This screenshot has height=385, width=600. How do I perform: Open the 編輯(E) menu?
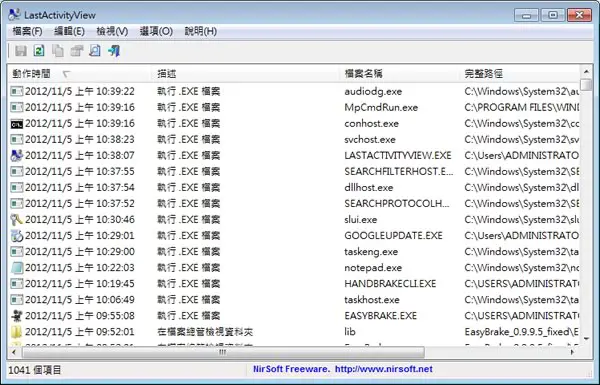[x=69, y=31]
